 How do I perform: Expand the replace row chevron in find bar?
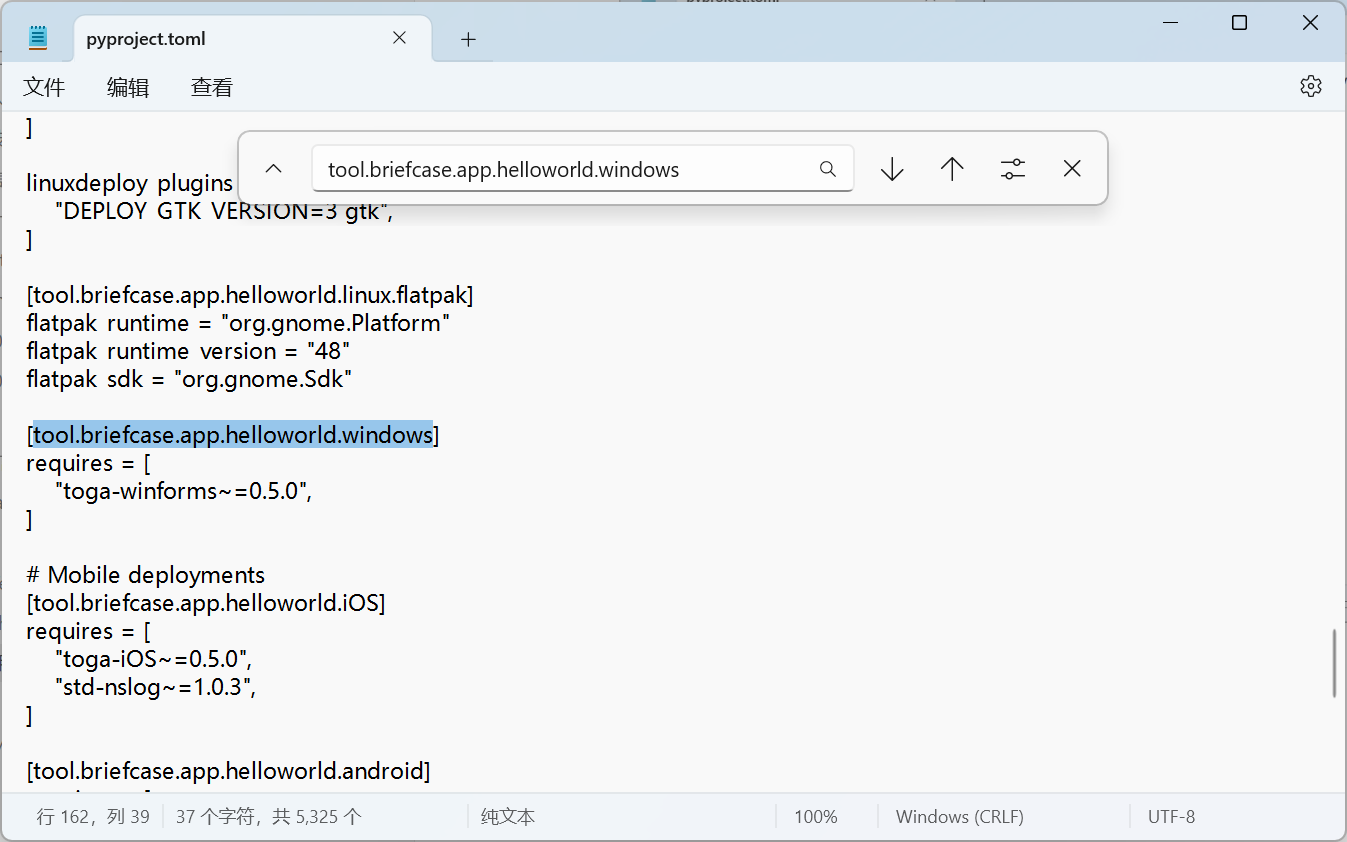tap(273, 169)
